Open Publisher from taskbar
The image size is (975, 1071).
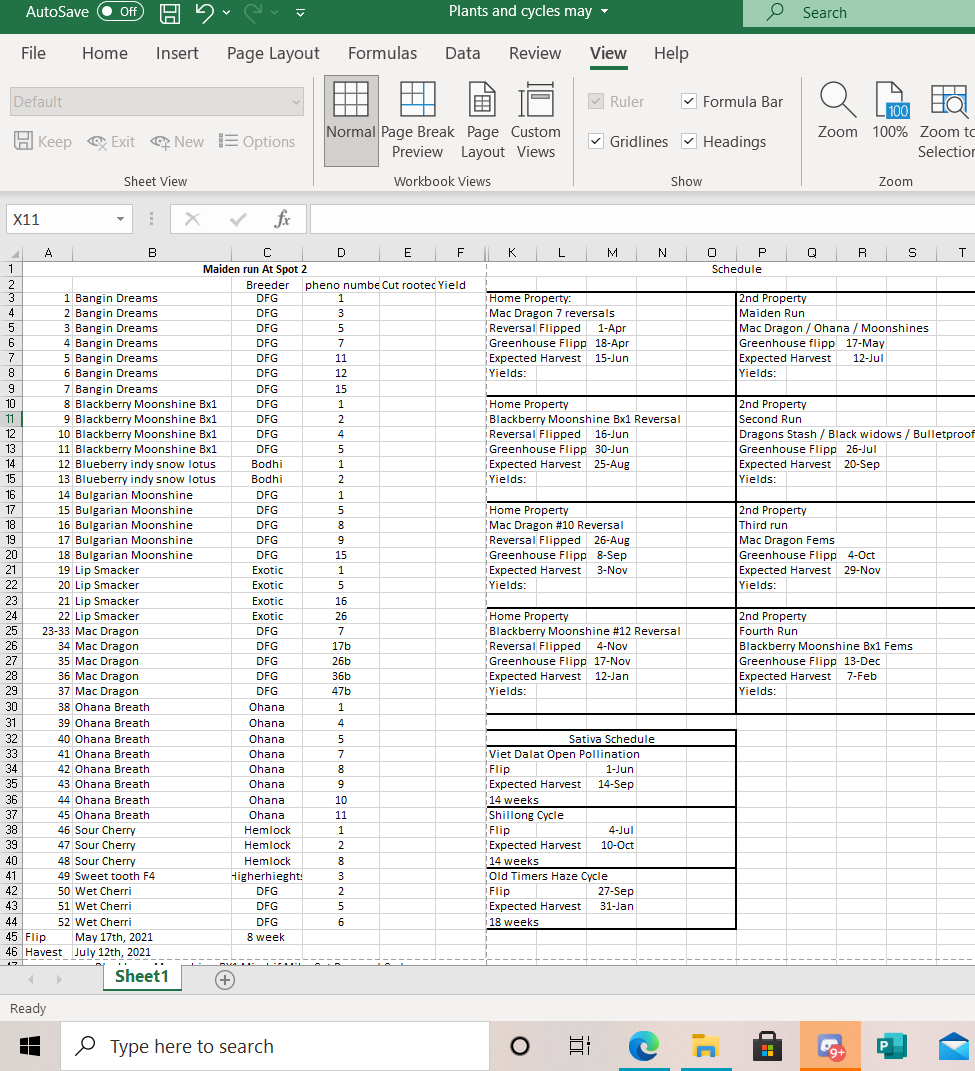[x=892, y=1046]
